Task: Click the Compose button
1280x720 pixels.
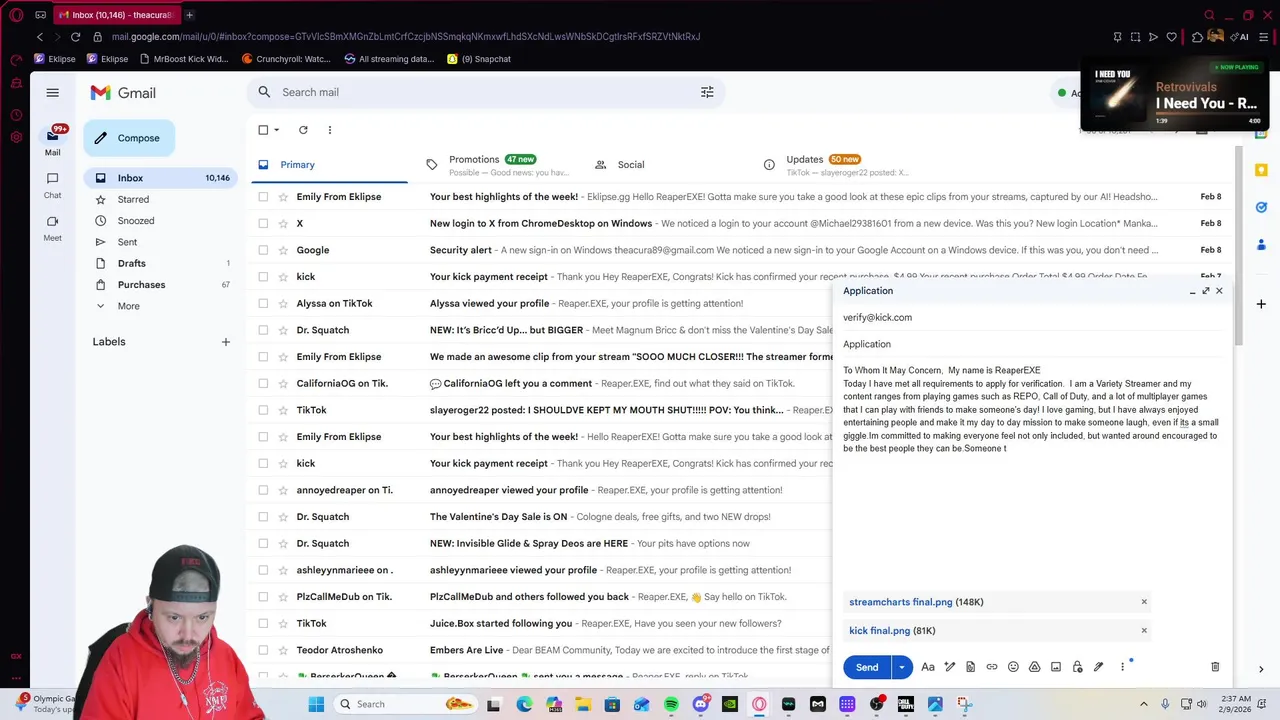Action: [129, 138]
